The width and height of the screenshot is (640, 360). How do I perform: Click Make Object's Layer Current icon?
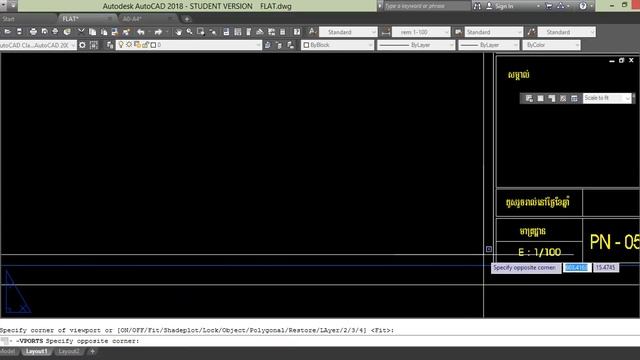point(267,45)
